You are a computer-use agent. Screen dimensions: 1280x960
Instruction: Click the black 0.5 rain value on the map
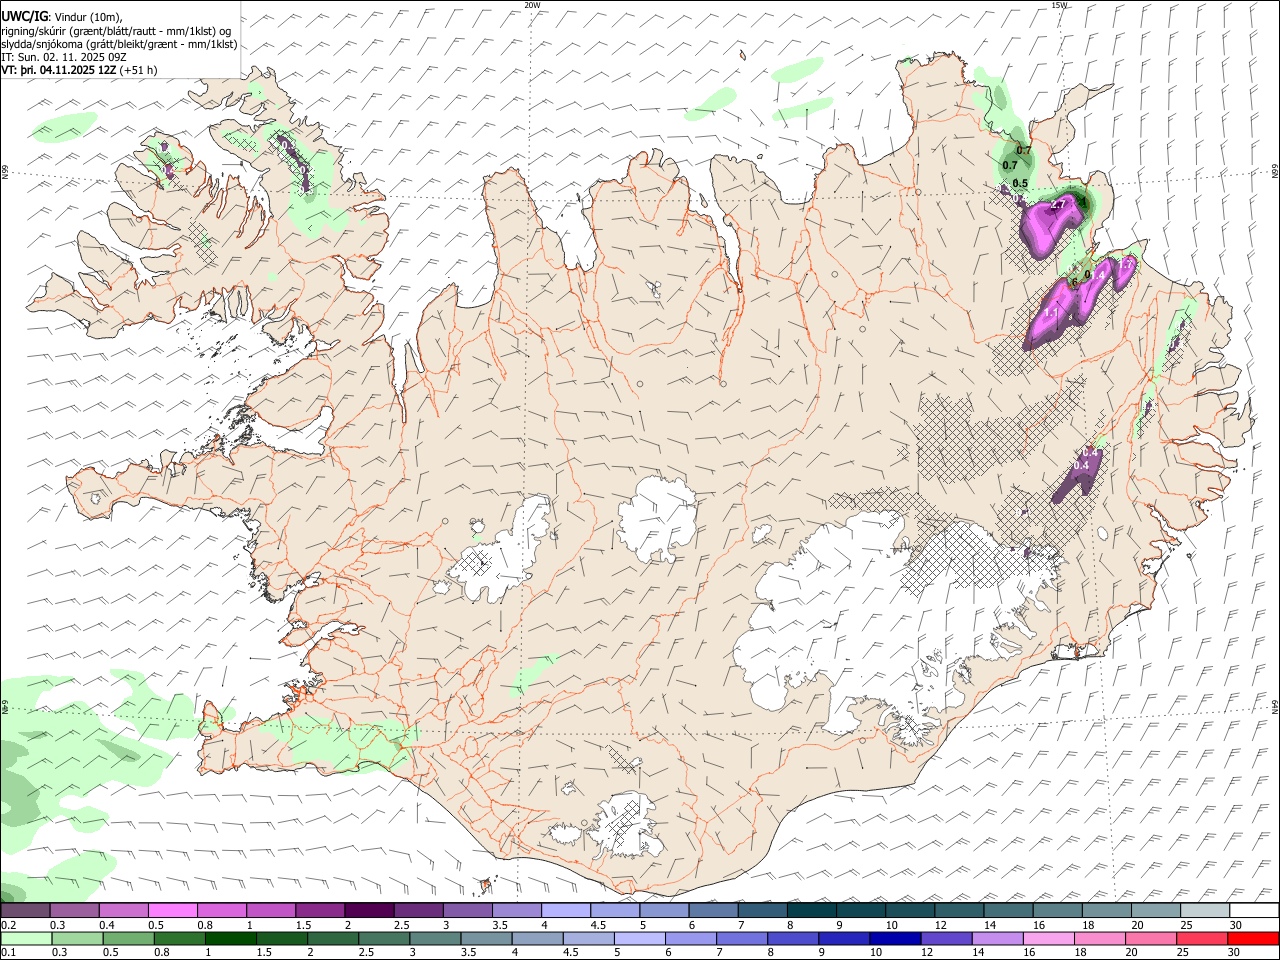pyautogui.click(x=1020, y=183)
